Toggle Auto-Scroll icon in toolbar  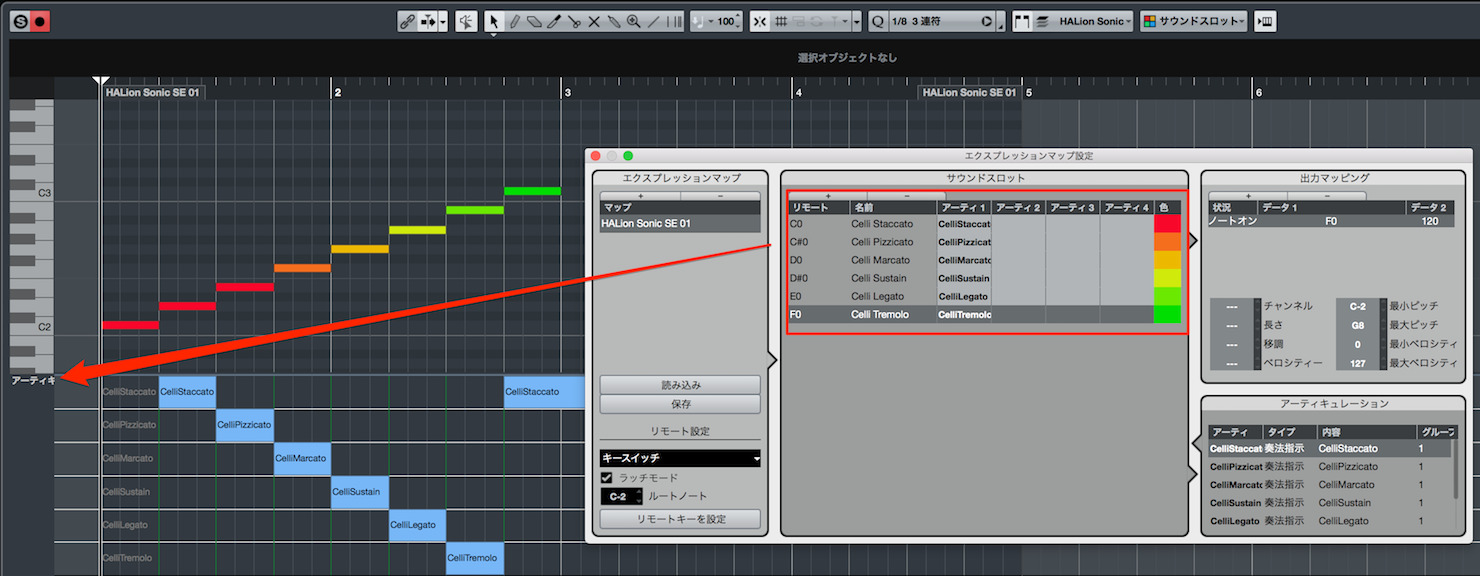pyautogui.click(x=427, y=21)
